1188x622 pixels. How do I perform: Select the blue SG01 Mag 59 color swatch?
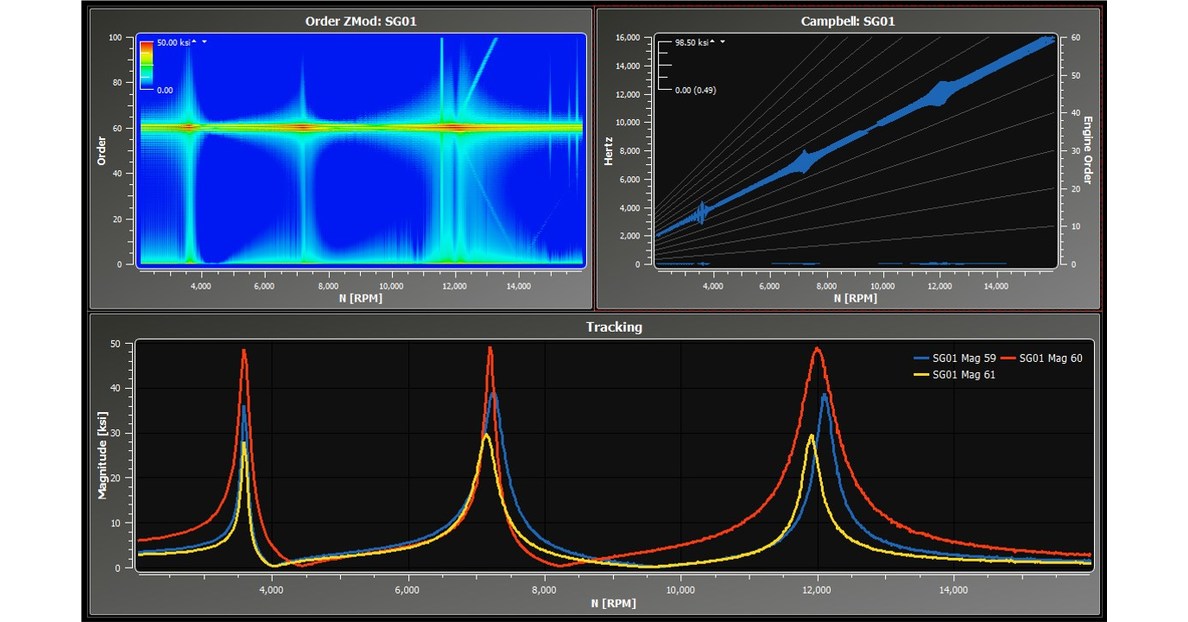click(x=921, y=358)
